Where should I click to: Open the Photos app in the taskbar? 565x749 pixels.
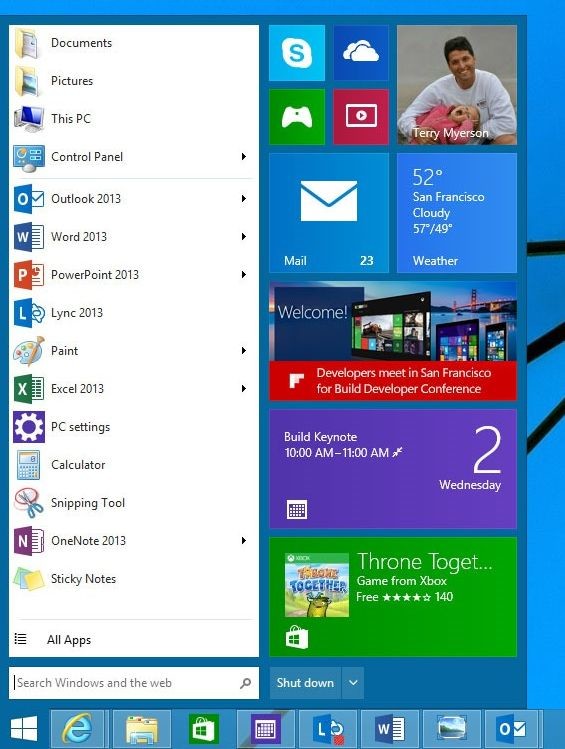(x=452, y=729)
